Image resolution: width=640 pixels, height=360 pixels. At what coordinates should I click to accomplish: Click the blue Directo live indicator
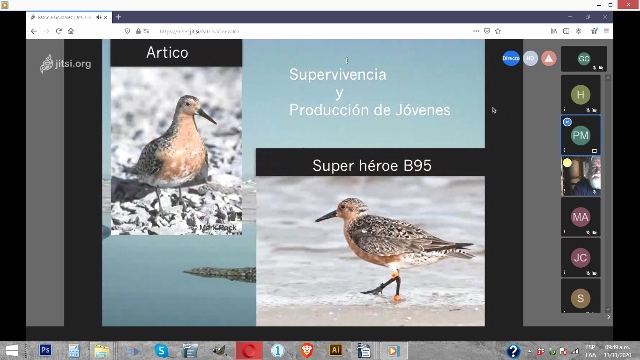click(511, 58)
